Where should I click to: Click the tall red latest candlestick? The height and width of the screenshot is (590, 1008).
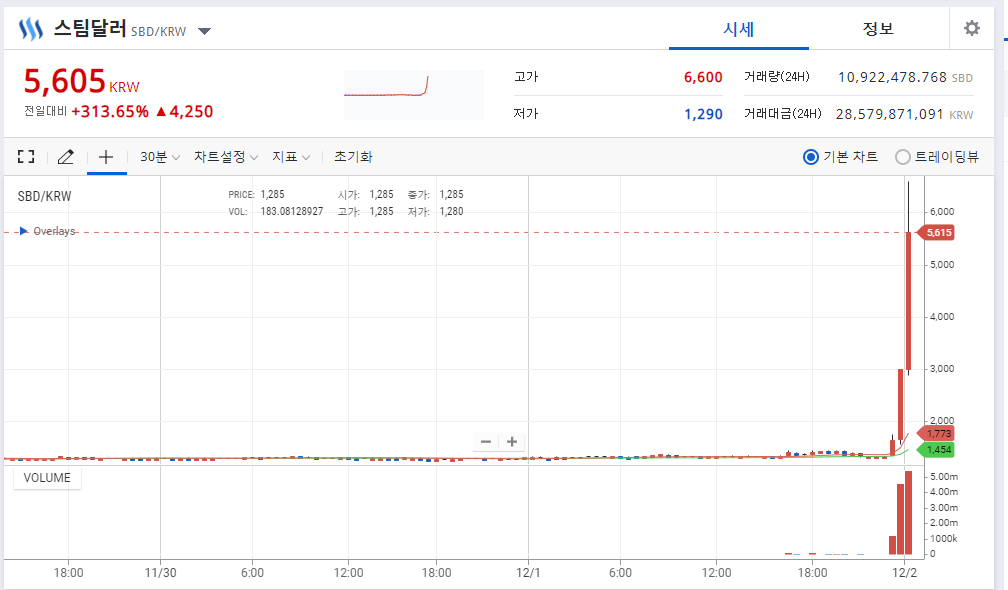pyautogui.click(x=908, y=300)
